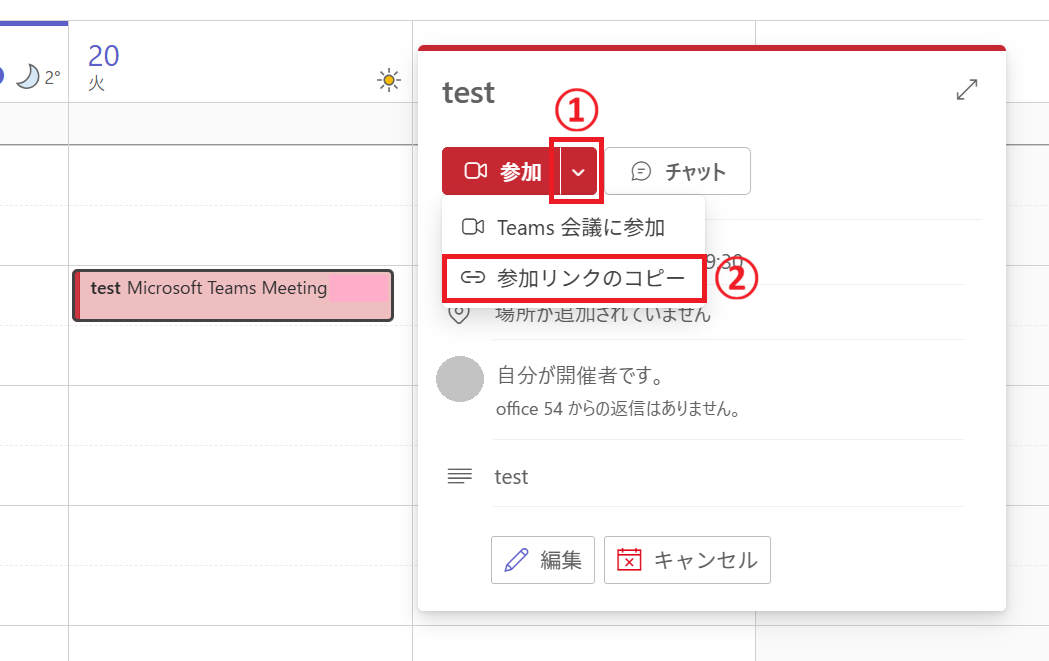Viewport: 1049px width, 661px height.
Task: Click the sunny weather icon for day 20
Action: click(389, 80)
